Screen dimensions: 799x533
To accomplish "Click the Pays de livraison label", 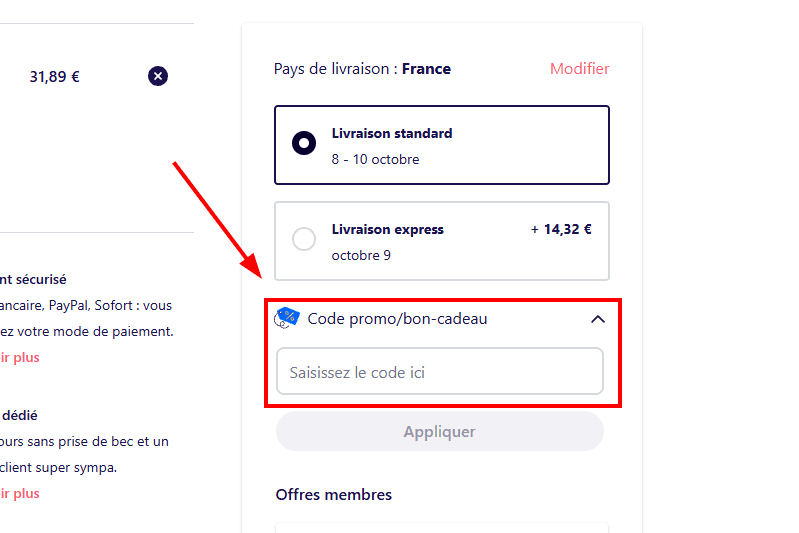I will tap(332, 69).
